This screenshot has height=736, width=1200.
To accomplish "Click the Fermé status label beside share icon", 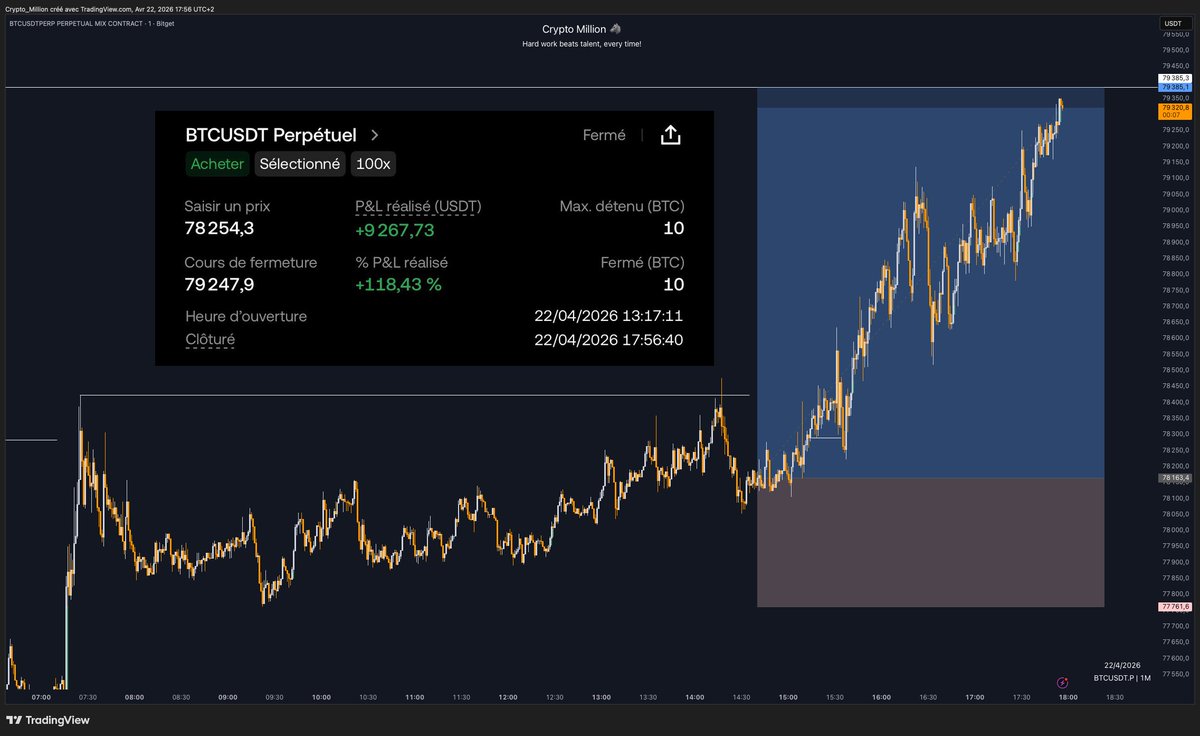I will pyautogui.click(x=604, y=135).
